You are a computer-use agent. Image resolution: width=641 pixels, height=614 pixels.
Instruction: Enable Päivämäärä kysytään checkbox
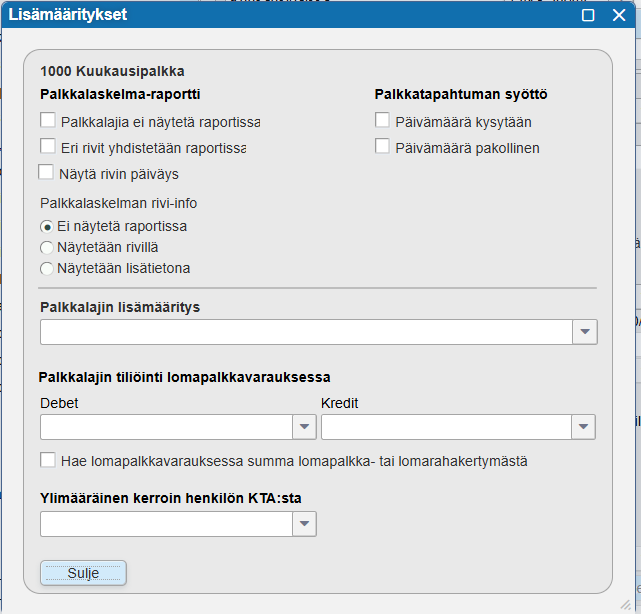[382, 121]
